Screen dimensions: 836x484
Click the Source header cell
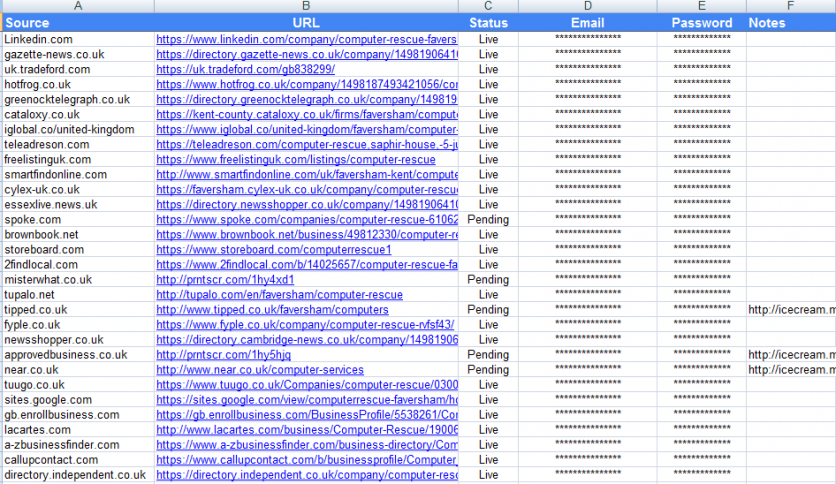tap(78, 23)
